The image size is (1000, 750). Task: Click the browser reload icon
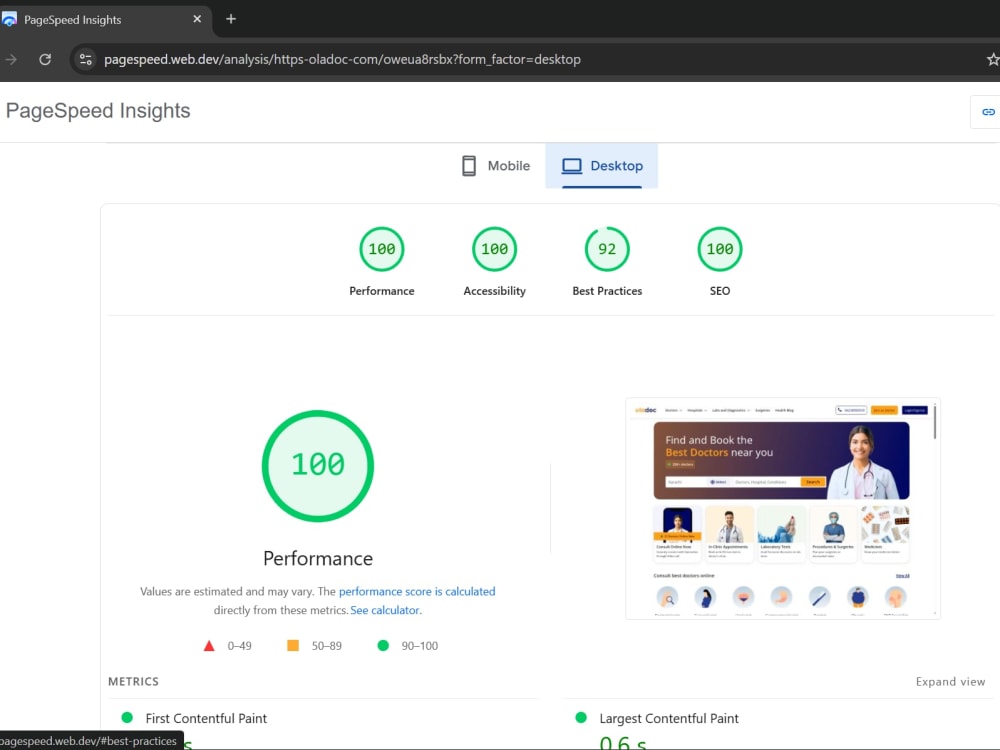coord(45,59)
